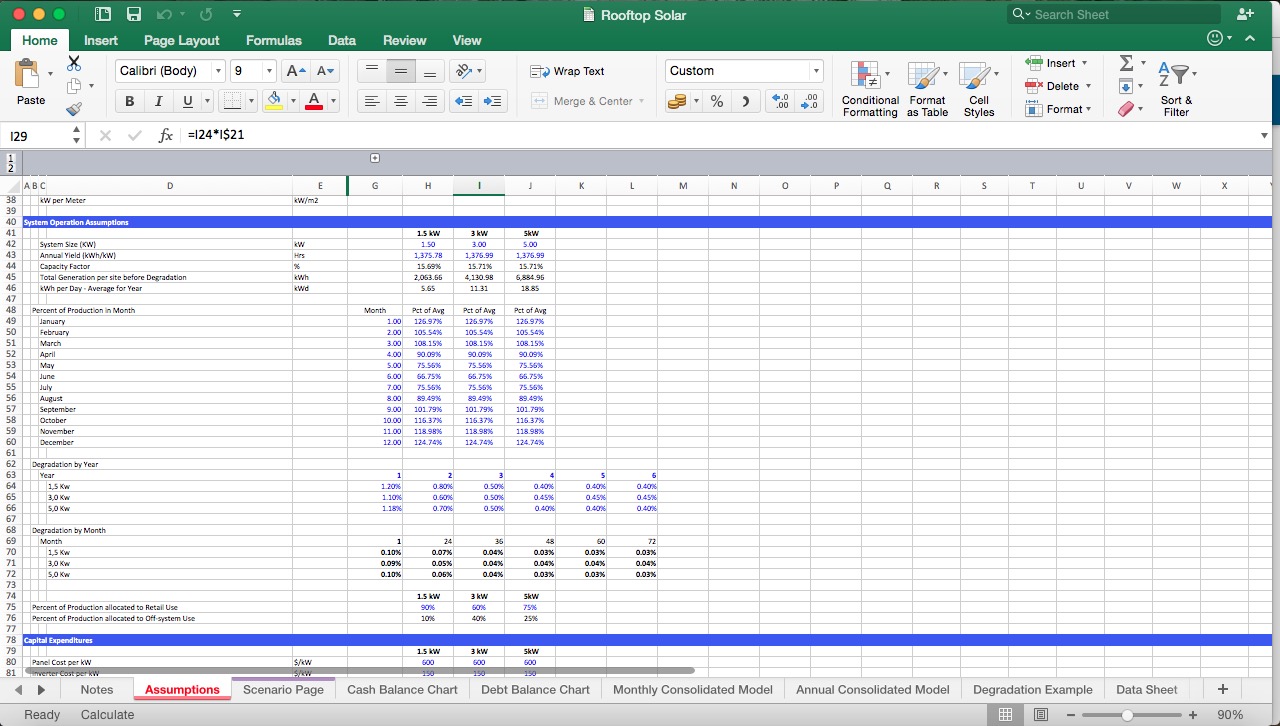Toggle bold formatting
The height and width of the screenshot is (726, 1280).
(129, 101)
